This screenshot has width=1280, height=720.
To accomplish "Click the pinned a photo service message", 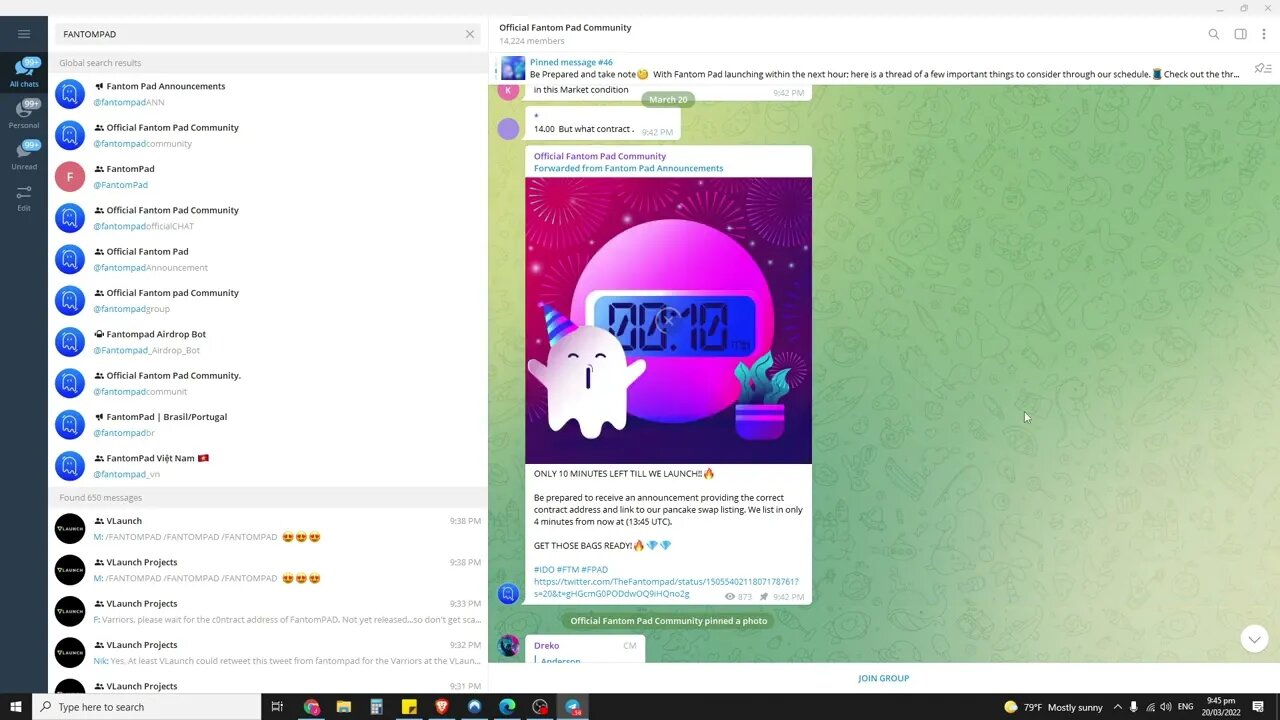I will point(669,621).
